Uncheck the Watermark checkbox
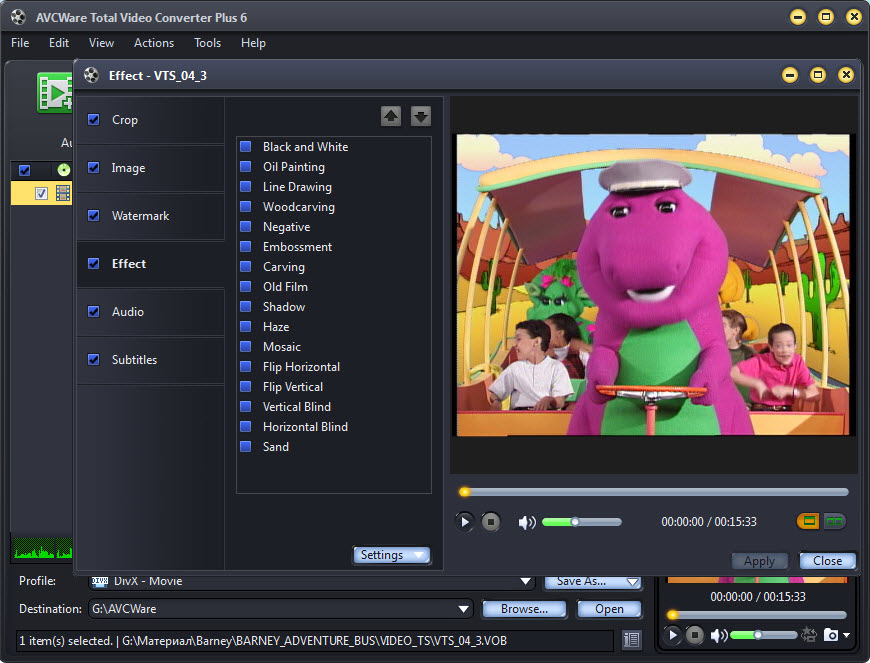The width and height of the screenshot is (870, 663). [93, 216]
